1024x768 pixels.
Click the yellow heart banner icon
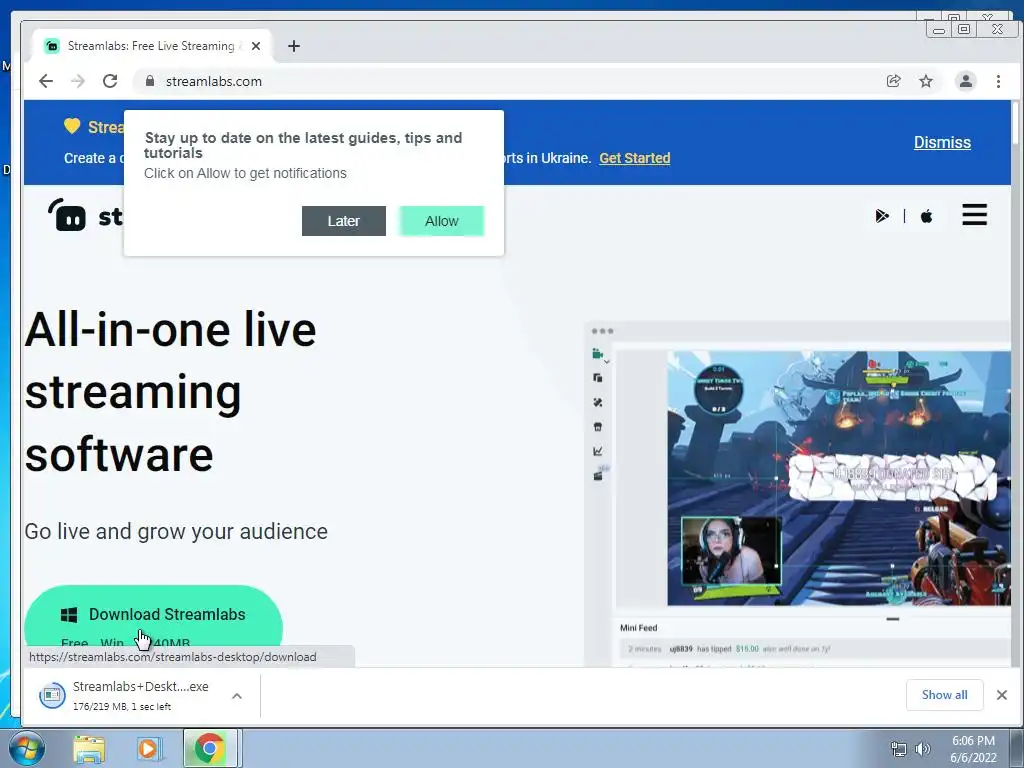pos(72,126)
